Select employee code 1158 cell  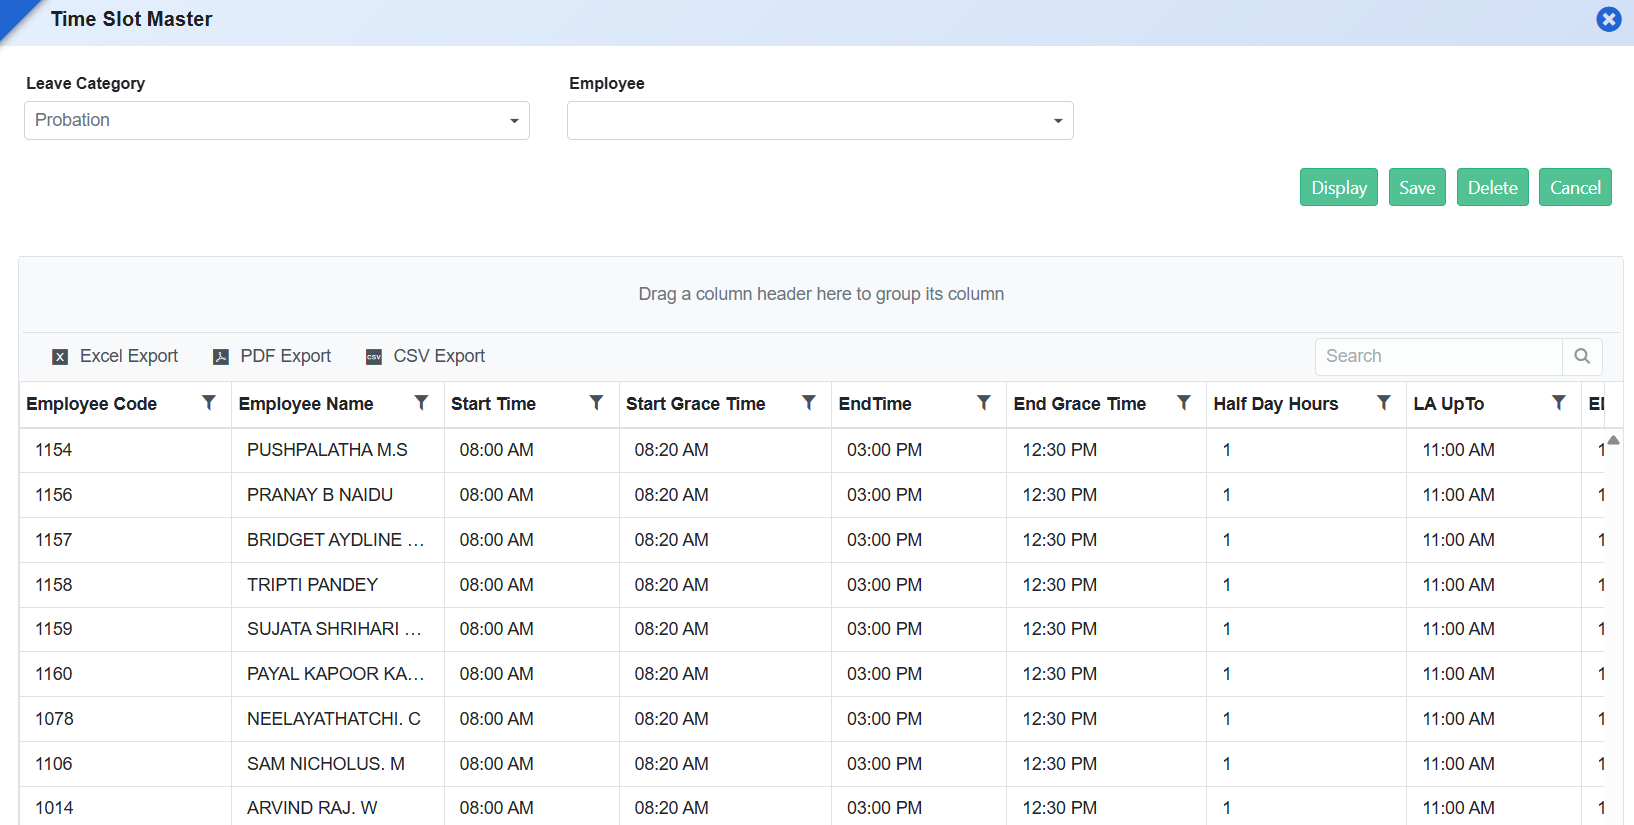point(125,585)
